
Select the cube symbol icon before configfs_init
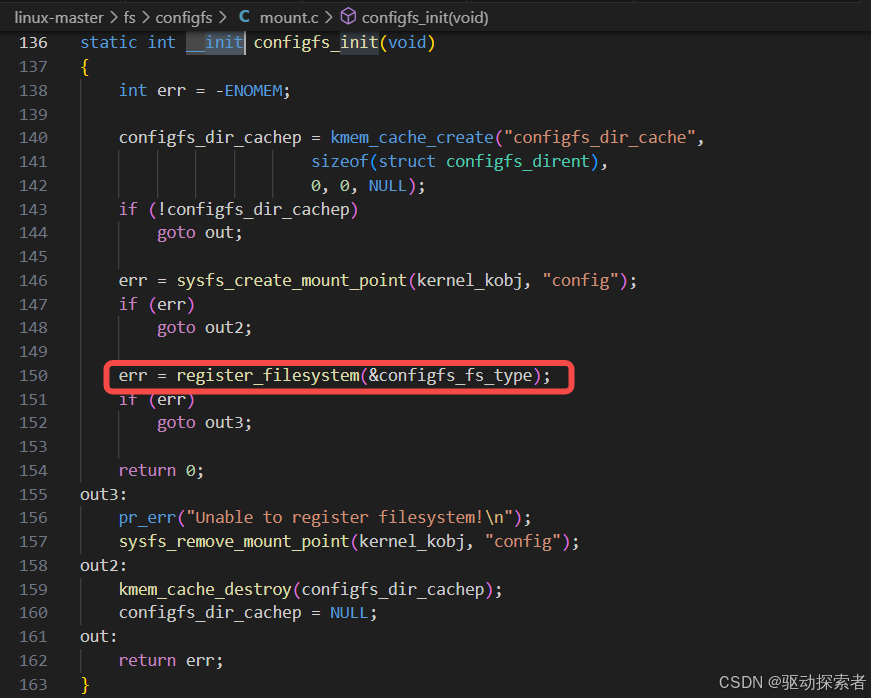348,17
